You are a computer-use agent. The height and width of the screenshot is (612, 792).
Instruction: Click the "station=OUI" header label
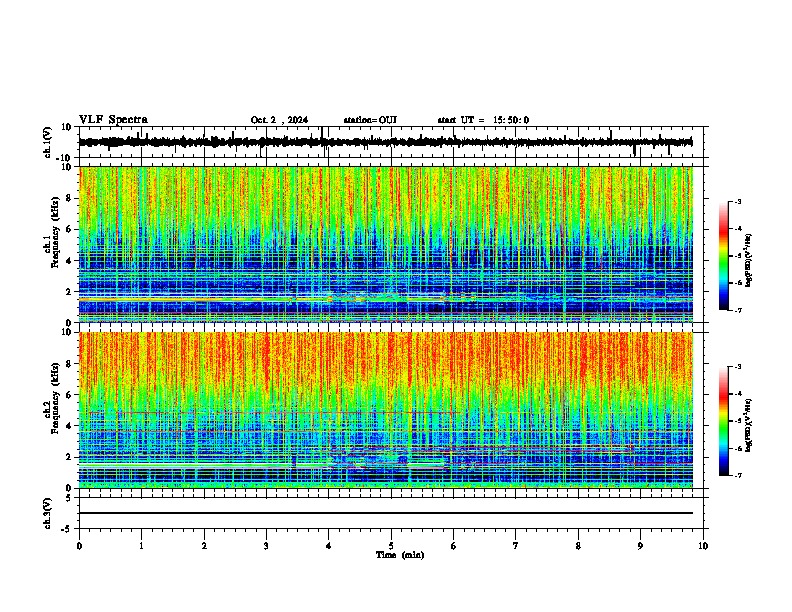pyautogui.click(x=370, y=120)
